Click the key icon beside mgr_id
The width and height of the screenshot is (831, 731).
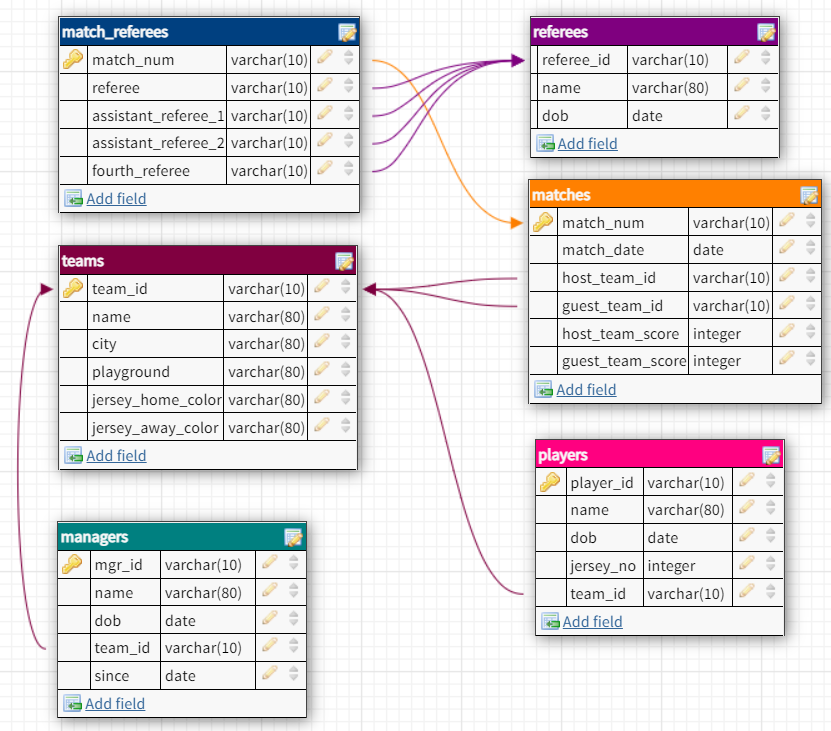tap(72, 565)
